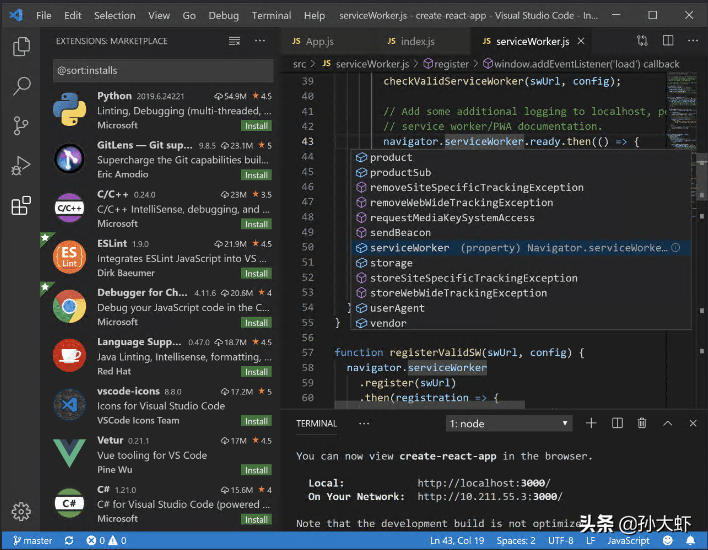Select serviceWorker in the autocomplete list
708x550 pixels.
[410, 248]
